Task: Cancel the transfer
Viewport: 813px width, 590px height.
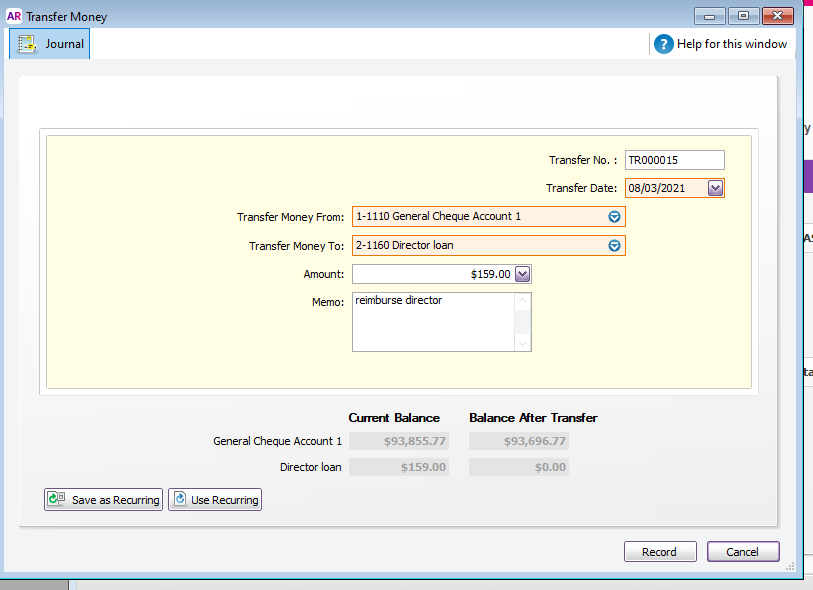Action: point(742,552)
